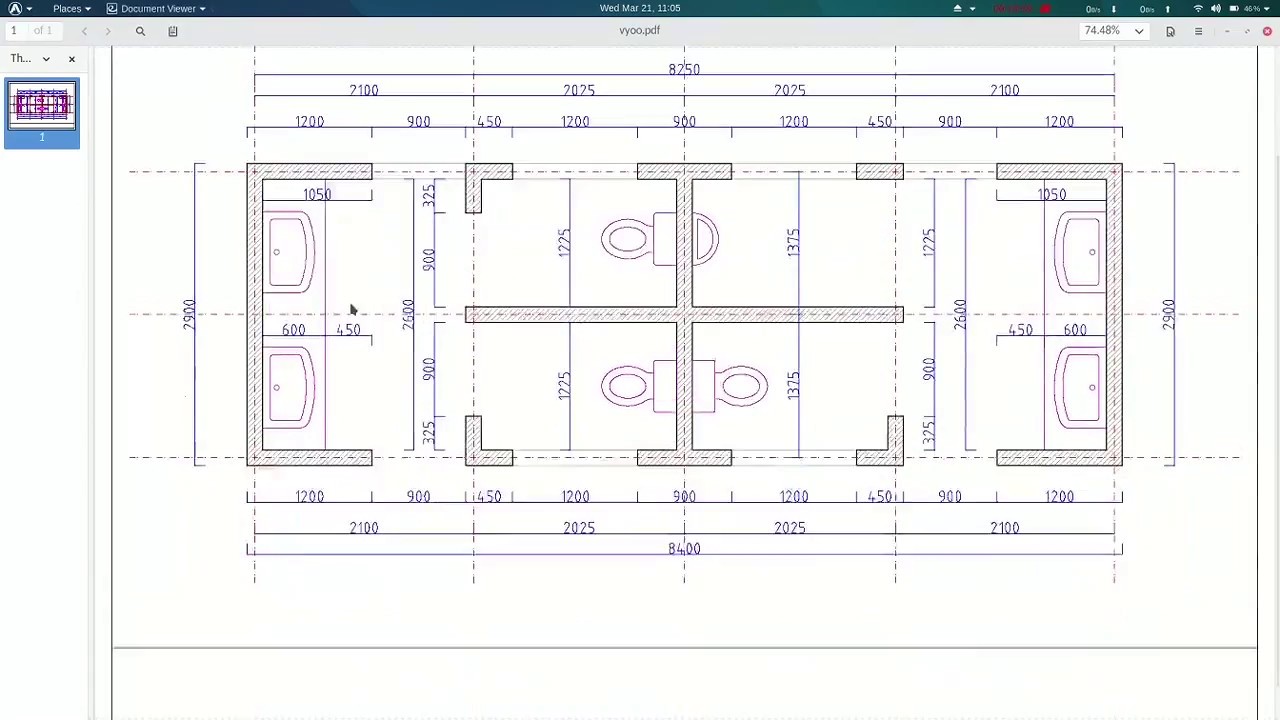Open the Document Viewer app menu
Screen dimensions: 1280x720
pyautogui.click(x=156, y=8)
